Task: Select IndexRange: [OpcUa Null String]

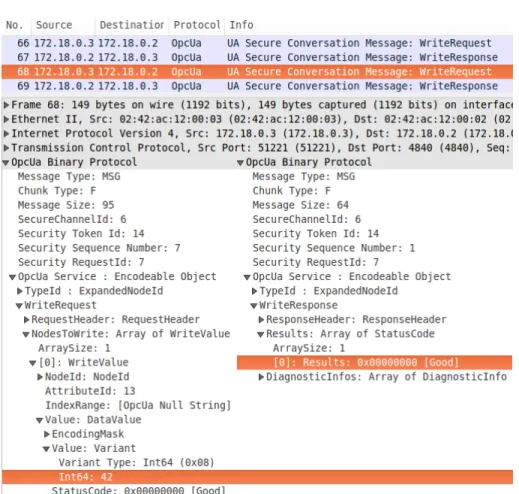Action: click(138, 405)
